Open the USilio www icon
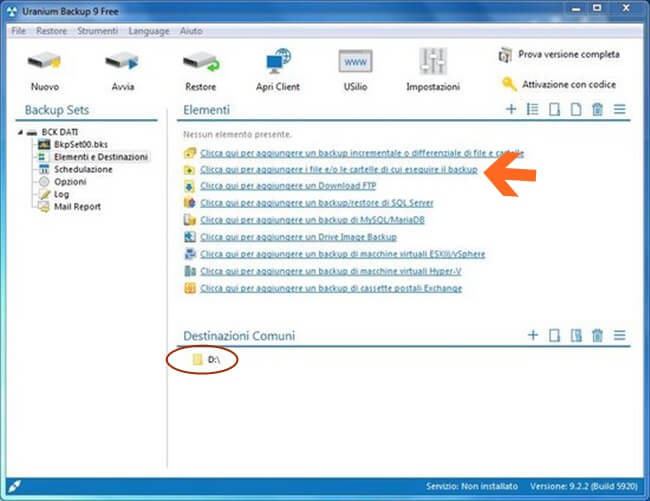The image size is (650, 501). pyautogui.click(x=355, y=62)
